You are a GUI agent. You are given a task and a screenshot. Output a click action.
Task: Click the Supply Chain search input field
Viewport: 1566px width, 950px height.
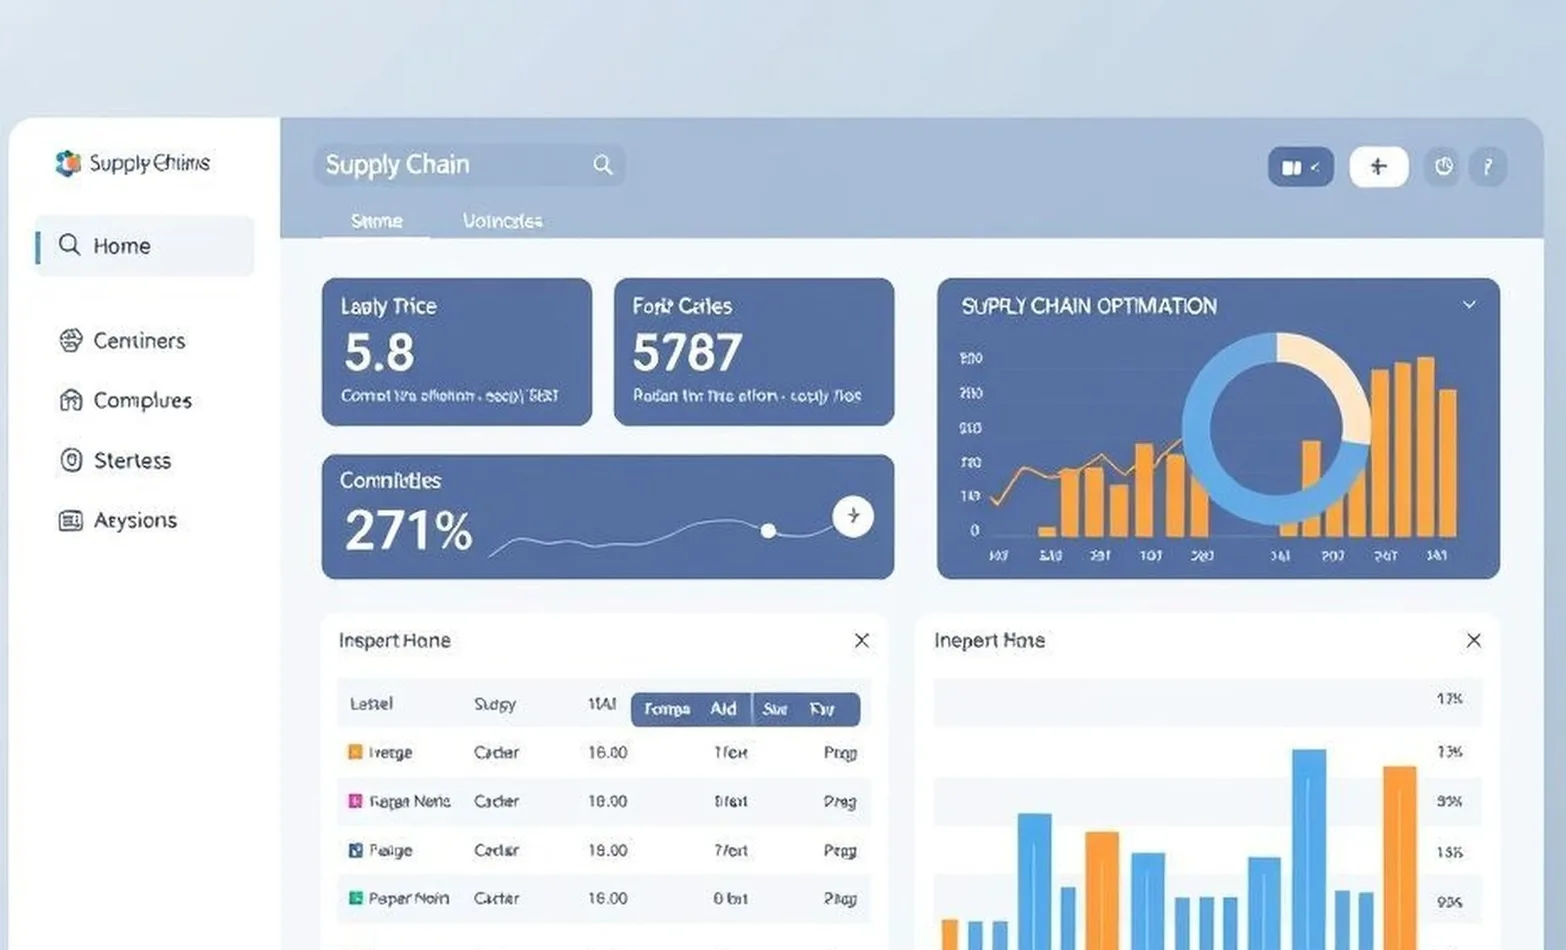click(x=450, y=164)
